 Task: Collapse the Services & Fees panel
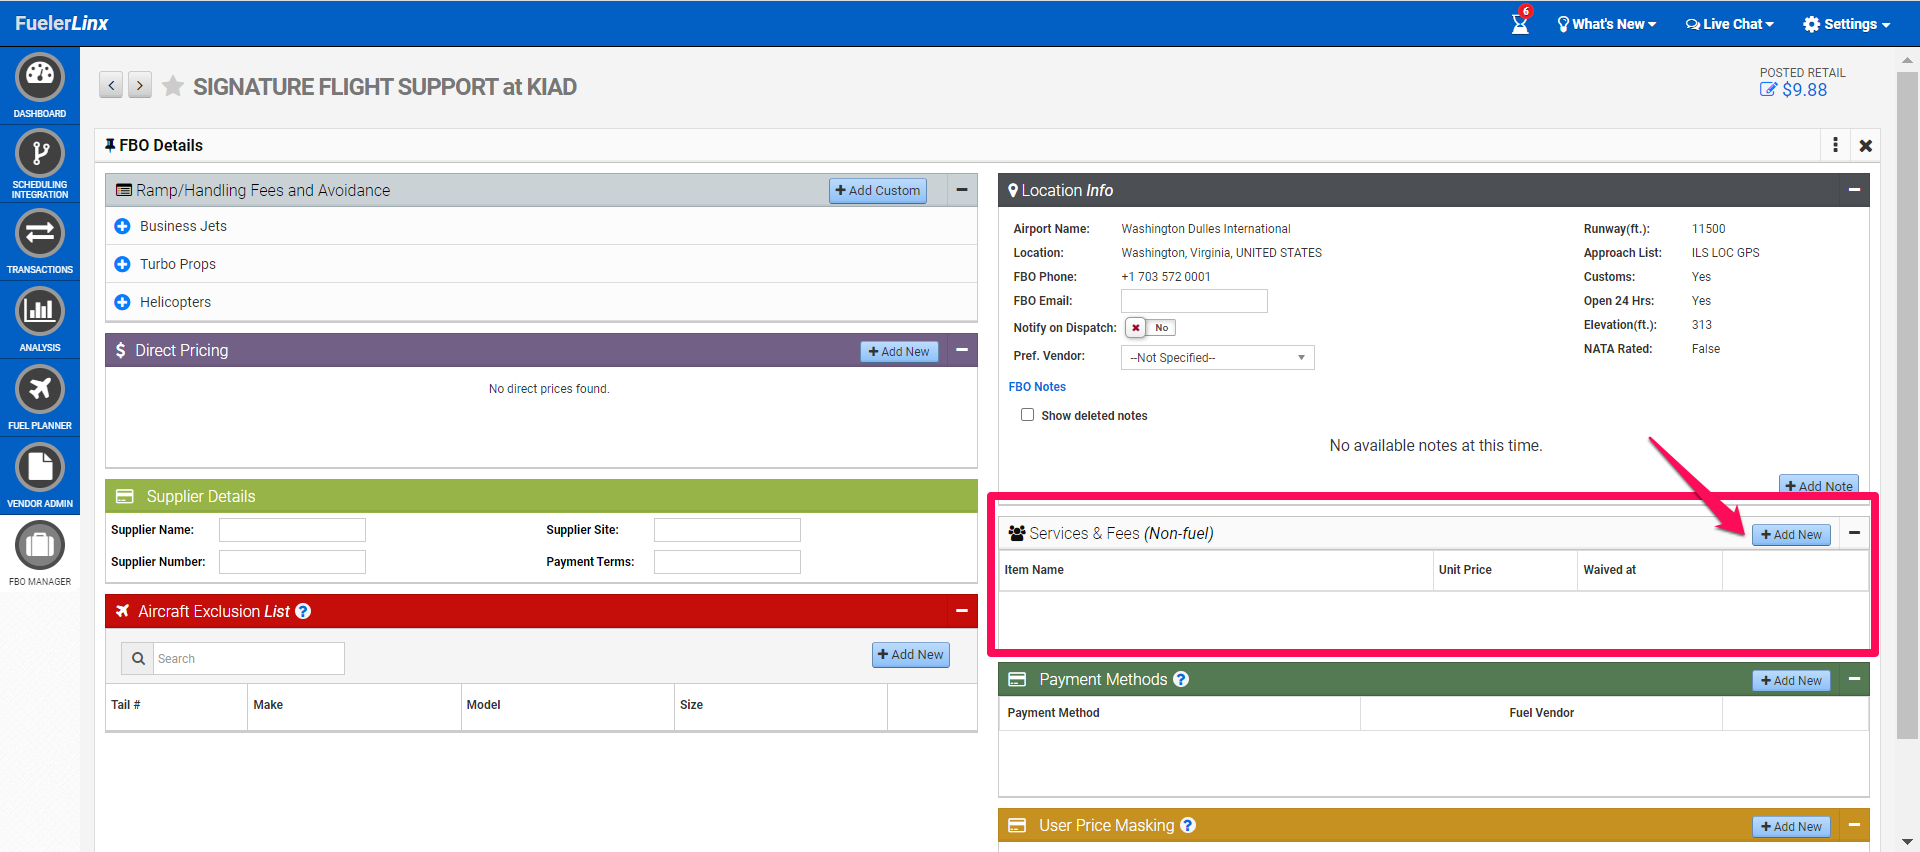pos(1854,533)
